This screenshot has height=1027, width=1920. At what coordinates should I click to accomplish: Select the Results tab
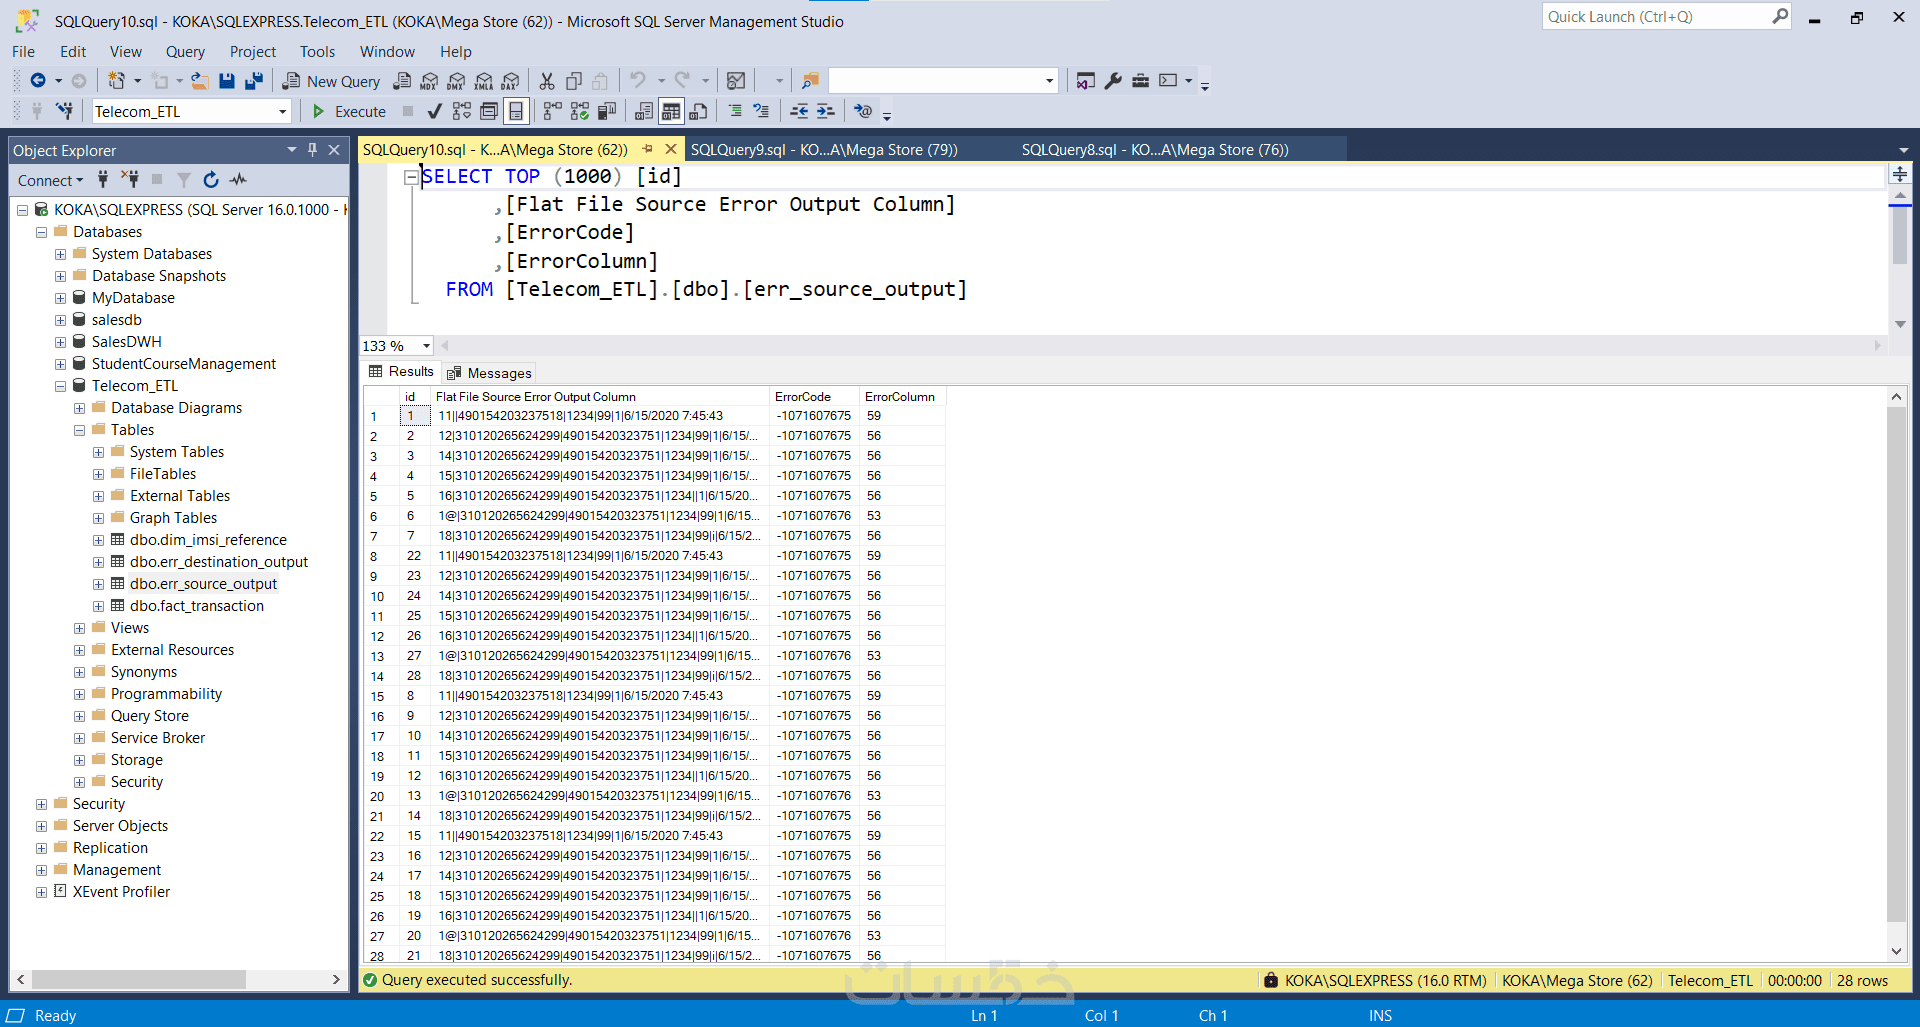401,372
